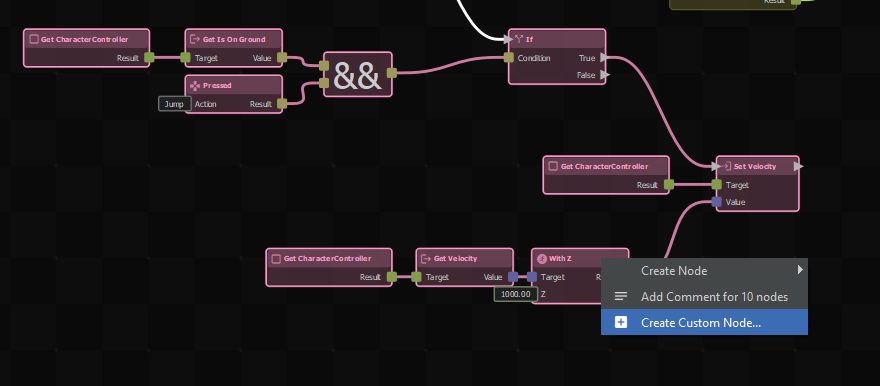Screen dimensions: 880x386
Task: Click the getter icon on the Get Velocity node
Action: (x=426, y=259)
